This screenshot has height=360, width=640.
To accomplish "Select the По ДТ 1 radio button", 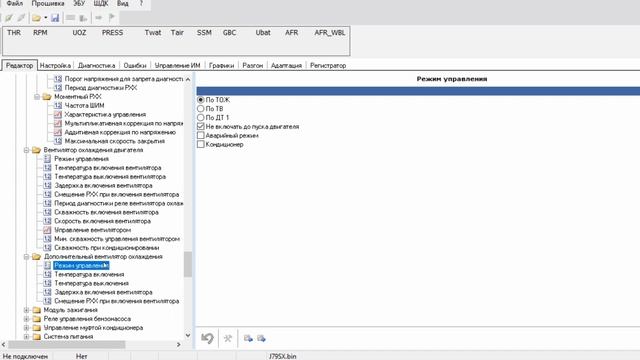I will pyautogui.click(x=200, y=118).
